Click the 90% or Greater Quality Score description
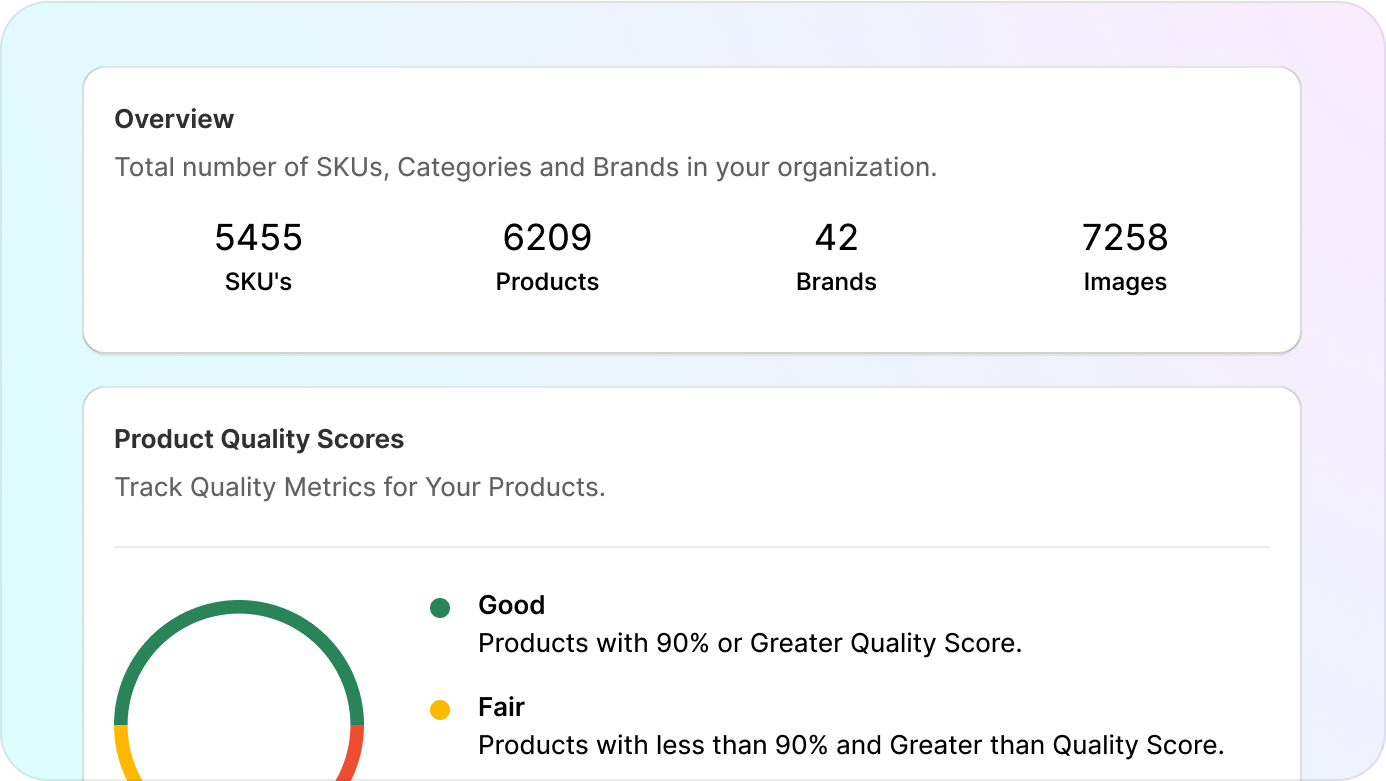The height and width of the screenshot is (781, 1386). pos(750,643)
